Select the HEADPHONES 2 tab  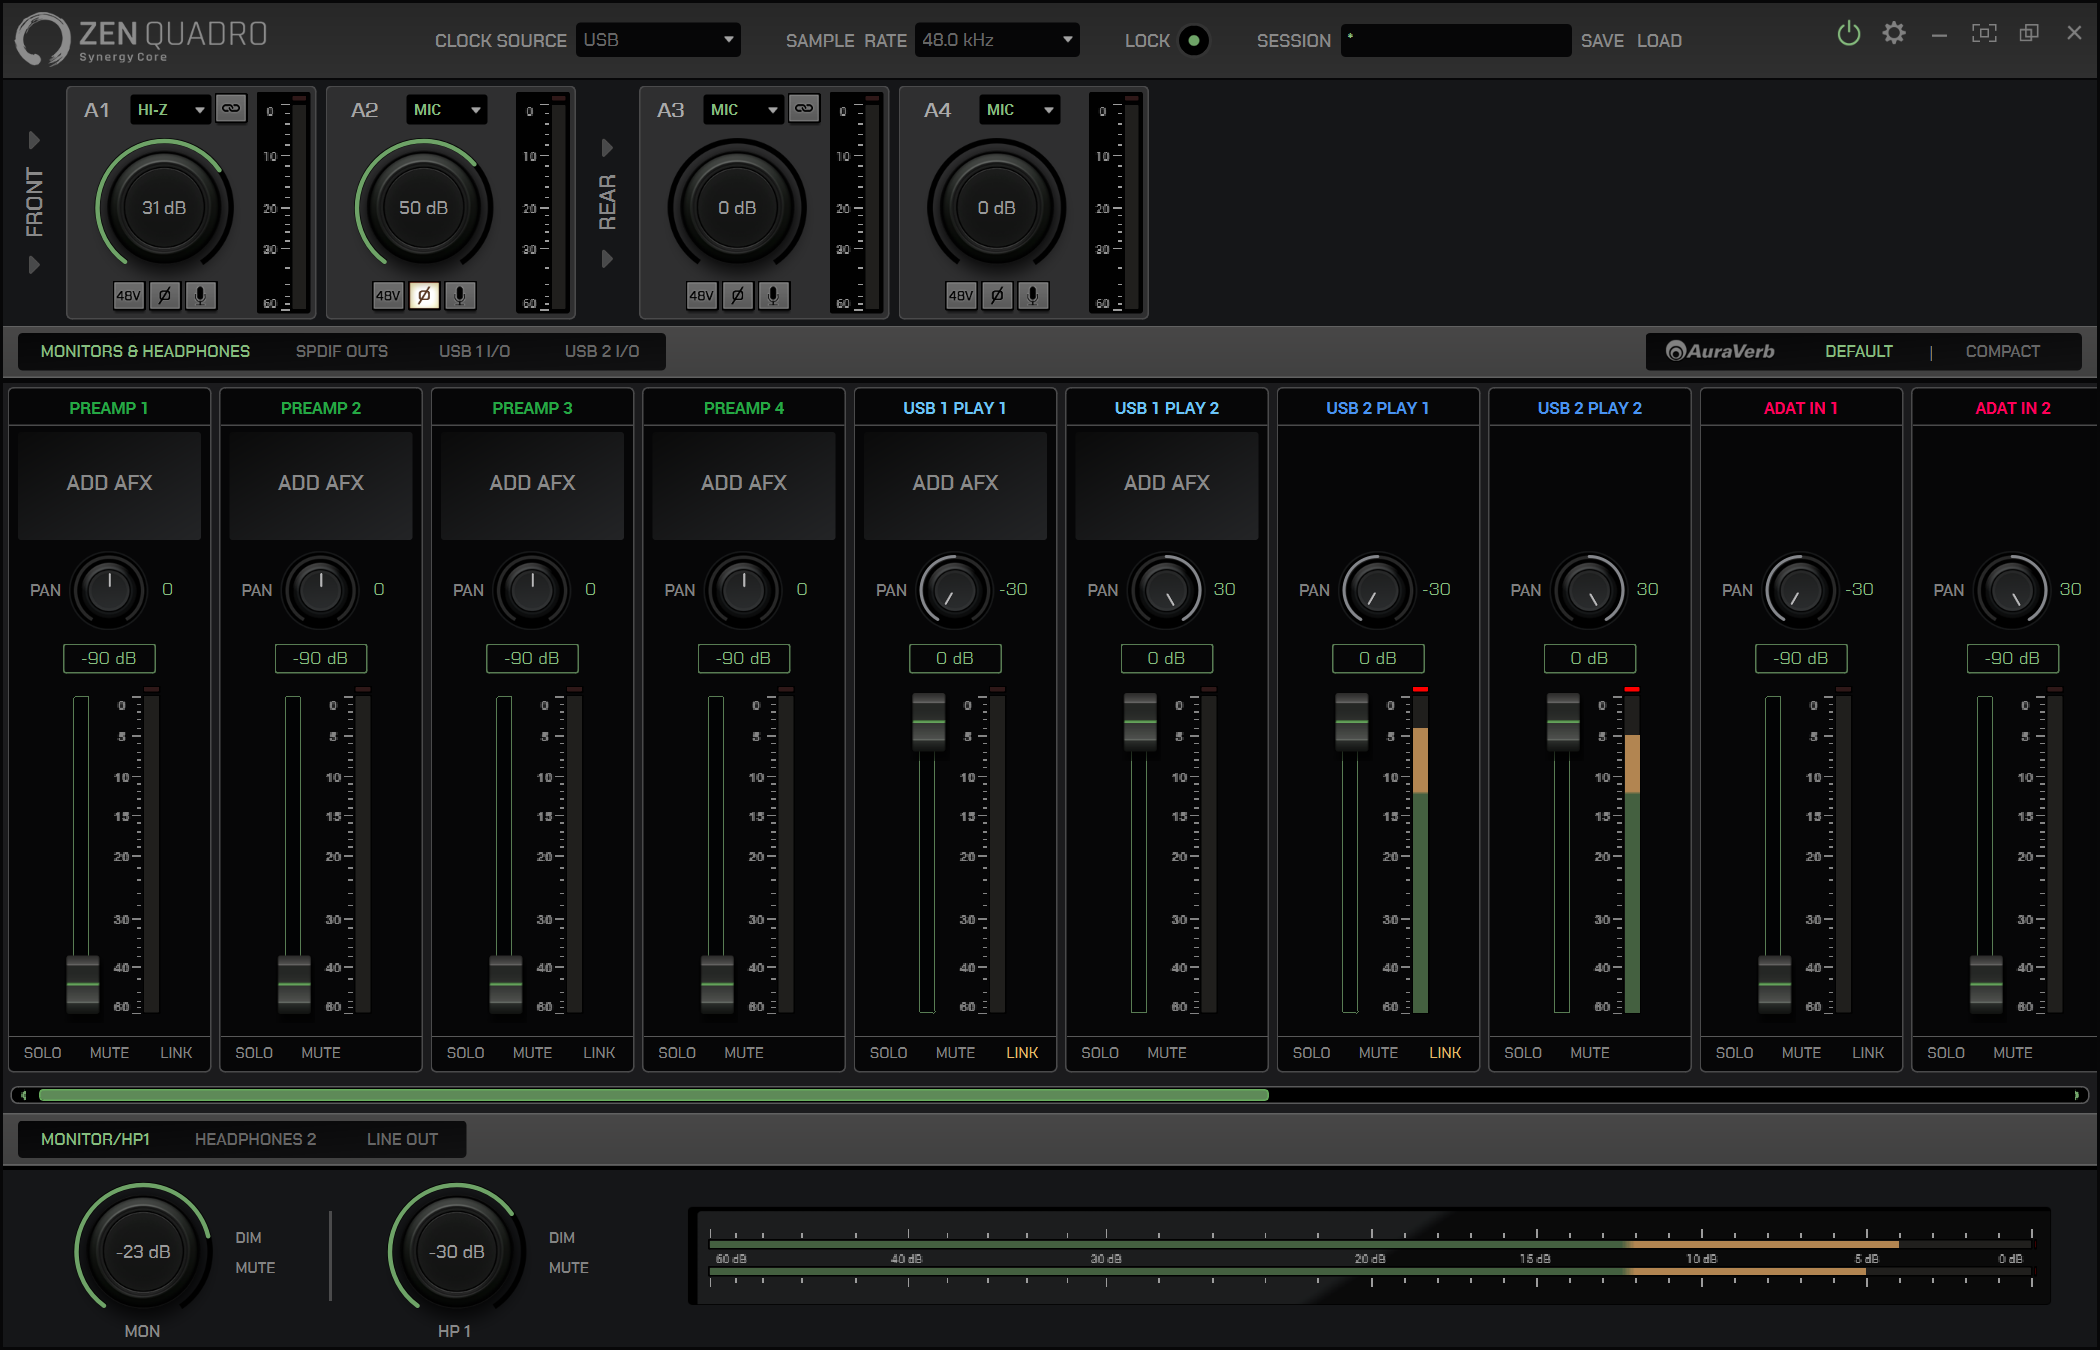coord(255,1139)
